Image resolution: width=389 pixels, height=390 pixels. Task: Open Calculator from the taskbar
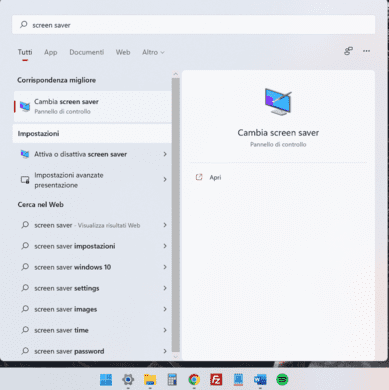pyautogui.click(x=172, y=379)
